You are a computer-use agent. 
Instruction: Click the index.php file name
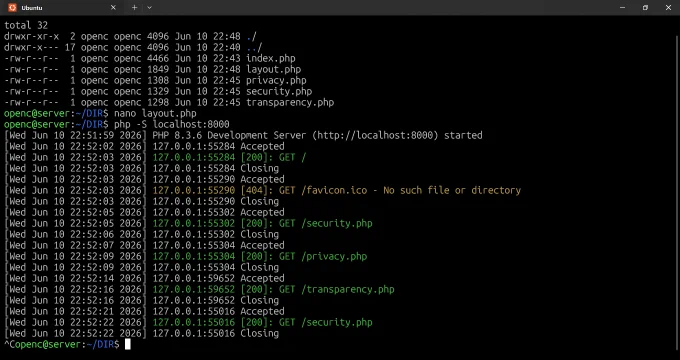(x=271, y=59)
